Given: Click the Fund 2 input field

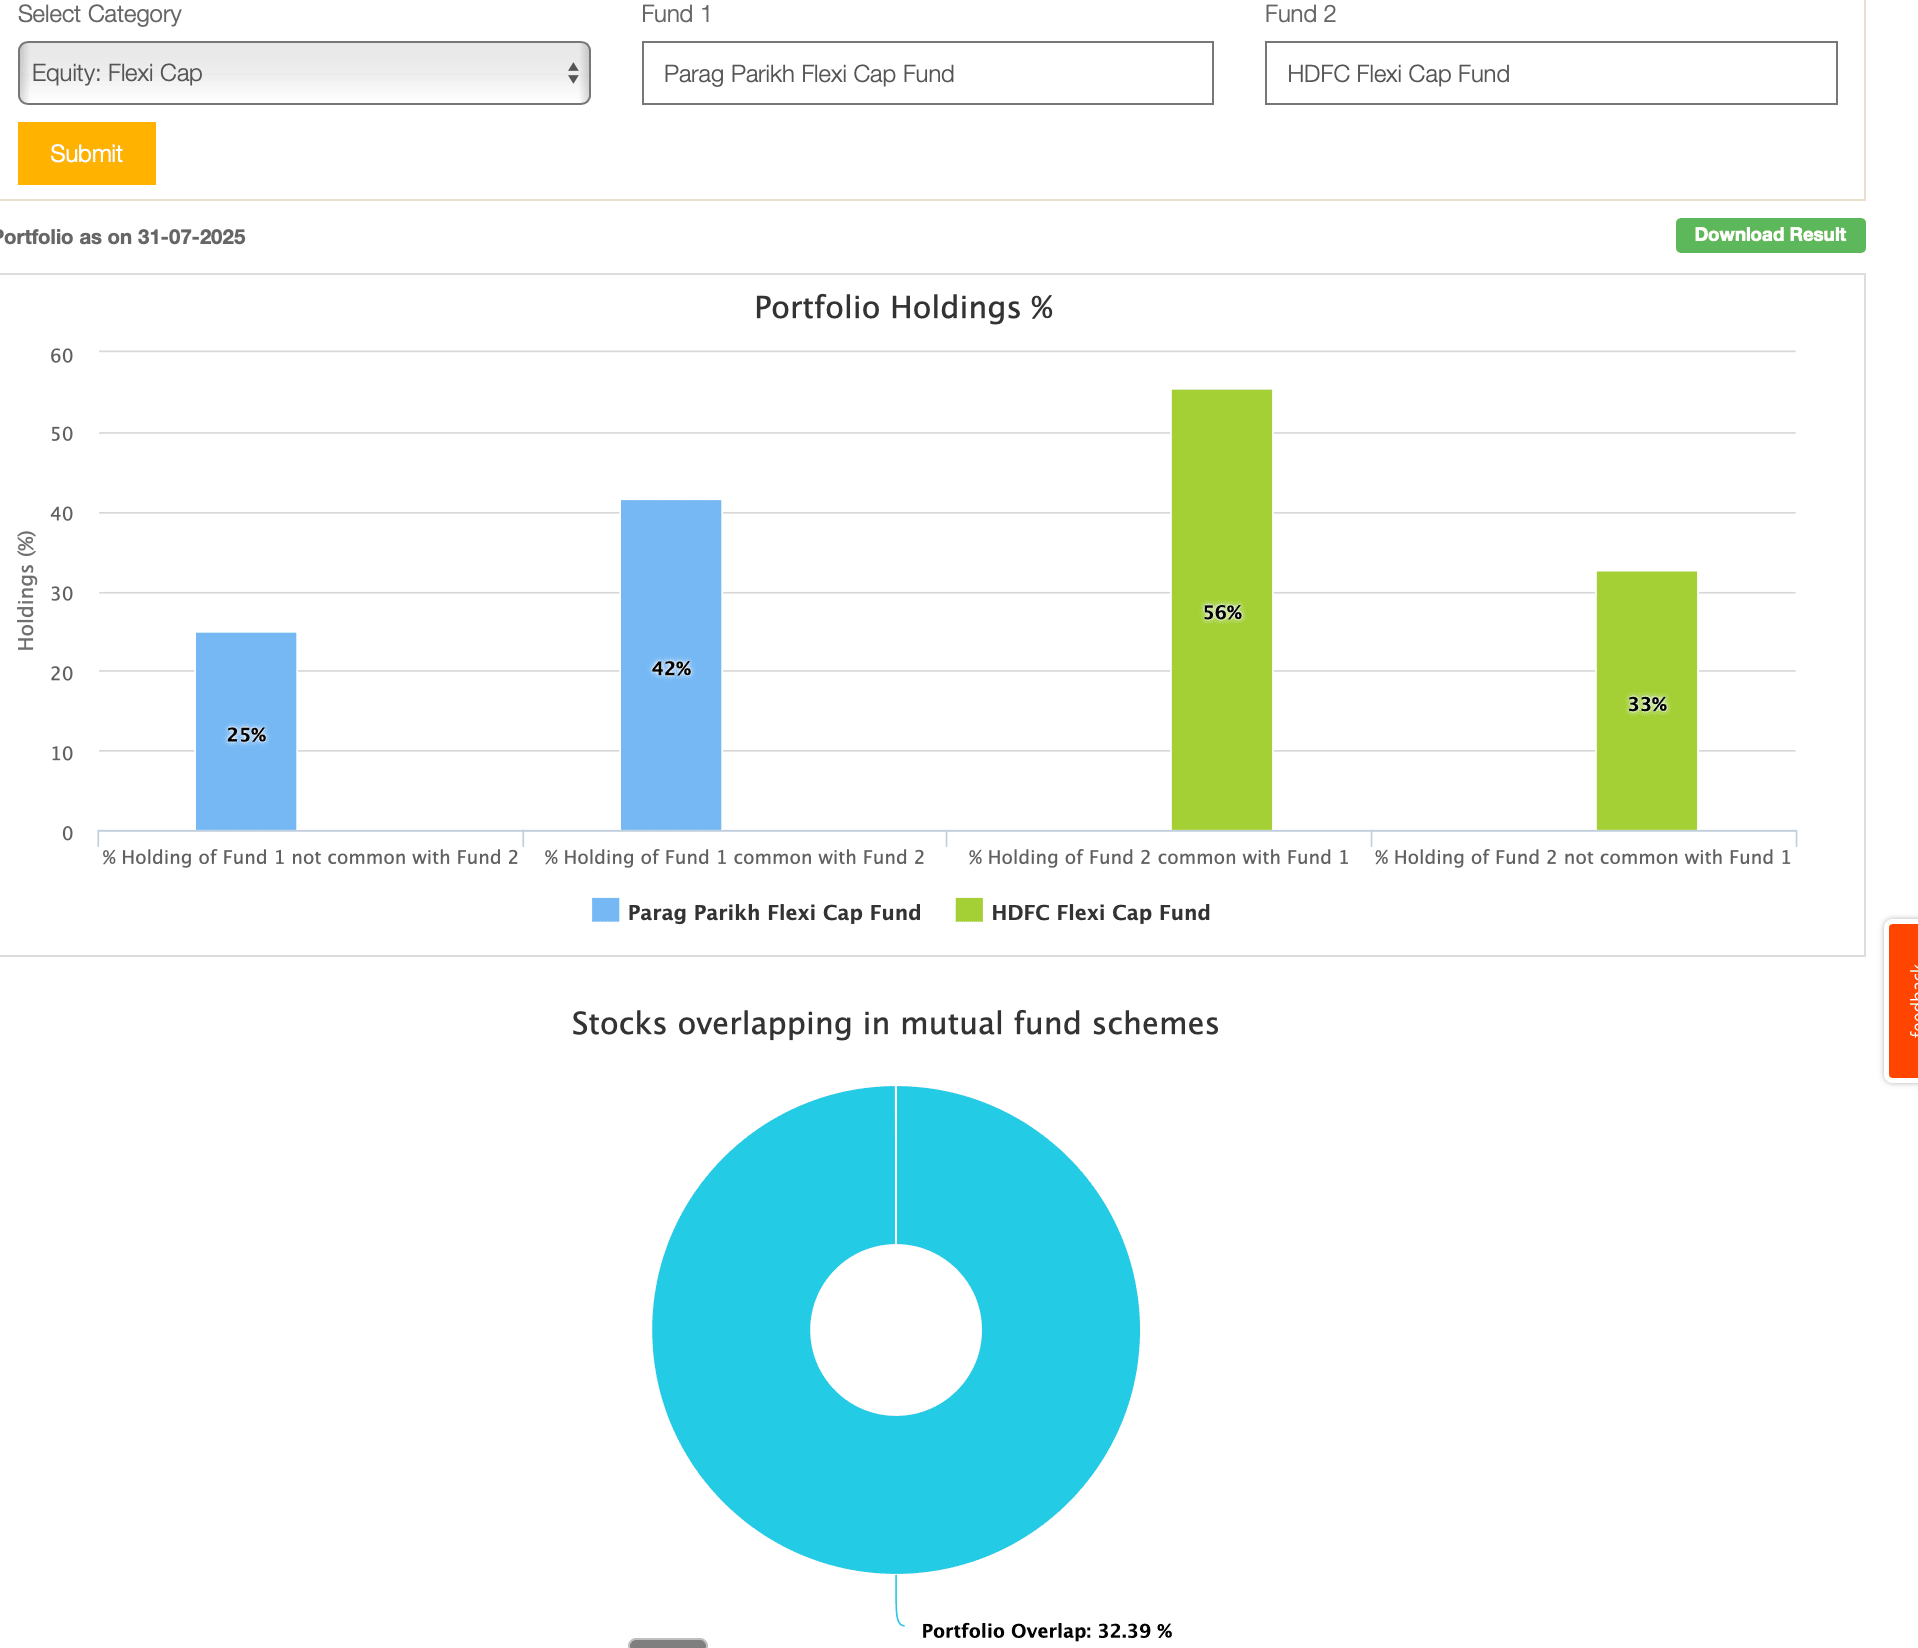Looking at the screenshot, I should [1550, 73].
